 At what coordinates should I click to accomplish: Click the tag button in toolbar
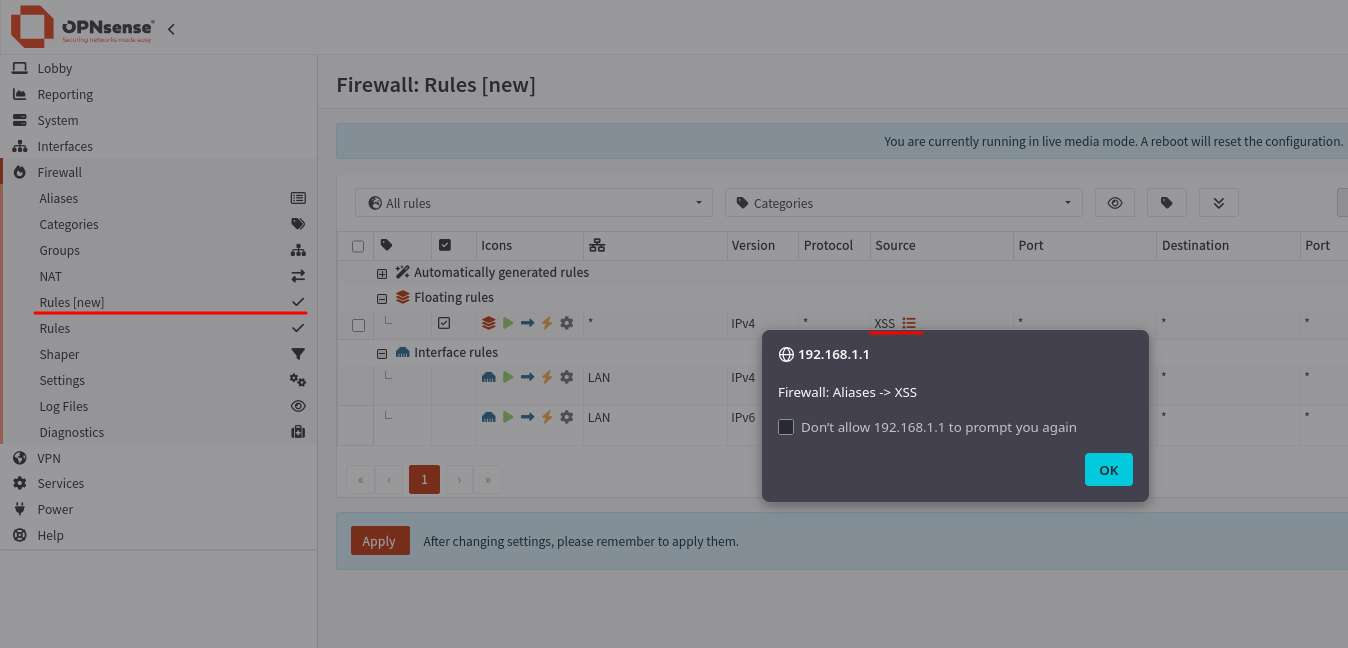pos(1167,203)
